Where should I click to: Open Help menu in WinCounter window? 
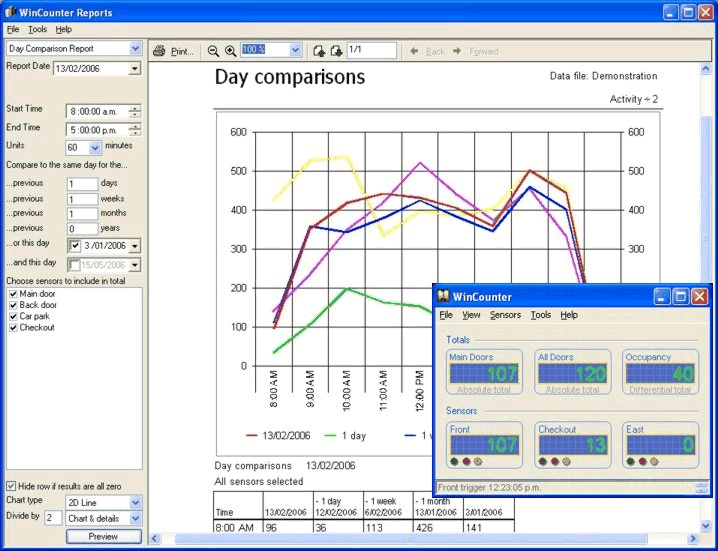point(569,315)
